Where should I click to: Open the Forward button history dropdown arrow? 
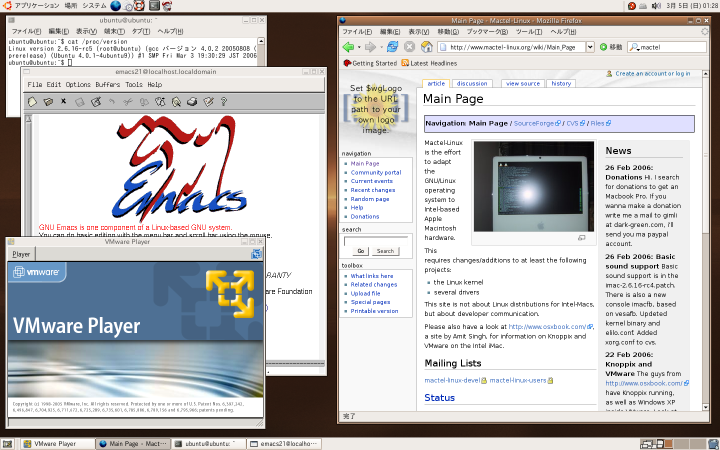[x=381, y=47]
